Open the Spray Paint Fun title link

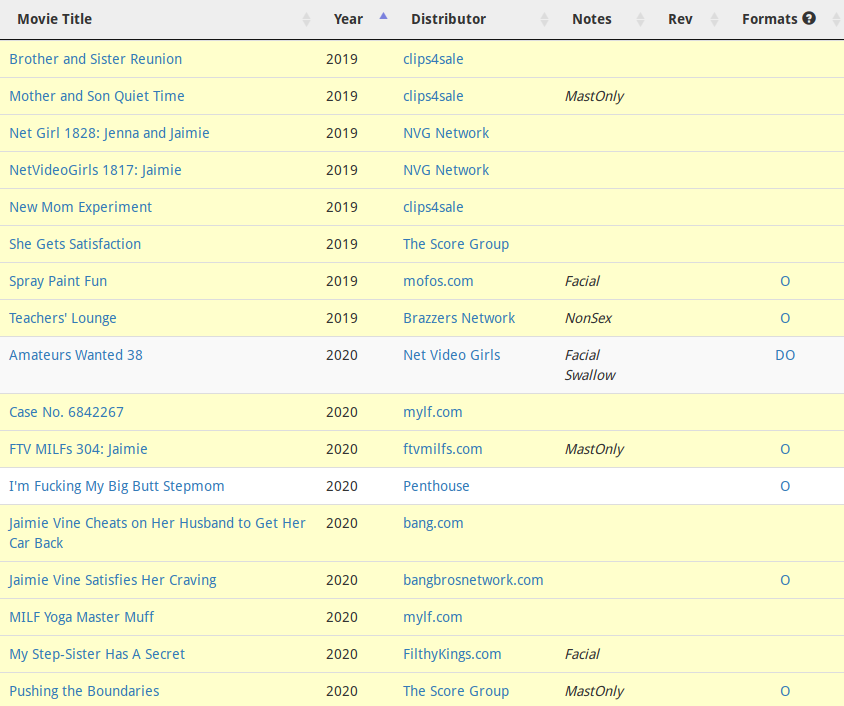tap(58, 281)
